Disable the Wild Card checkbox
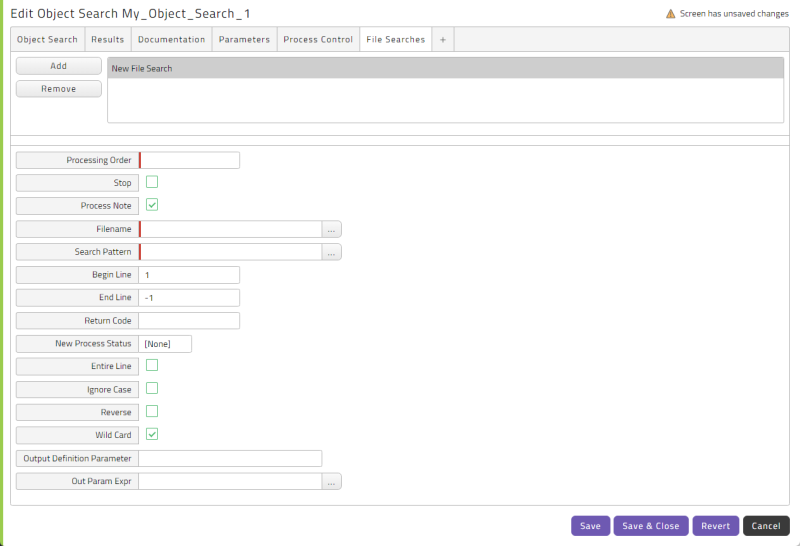This screenshot has height=546, width=800. pyautogui.click(x=152, y=434)
